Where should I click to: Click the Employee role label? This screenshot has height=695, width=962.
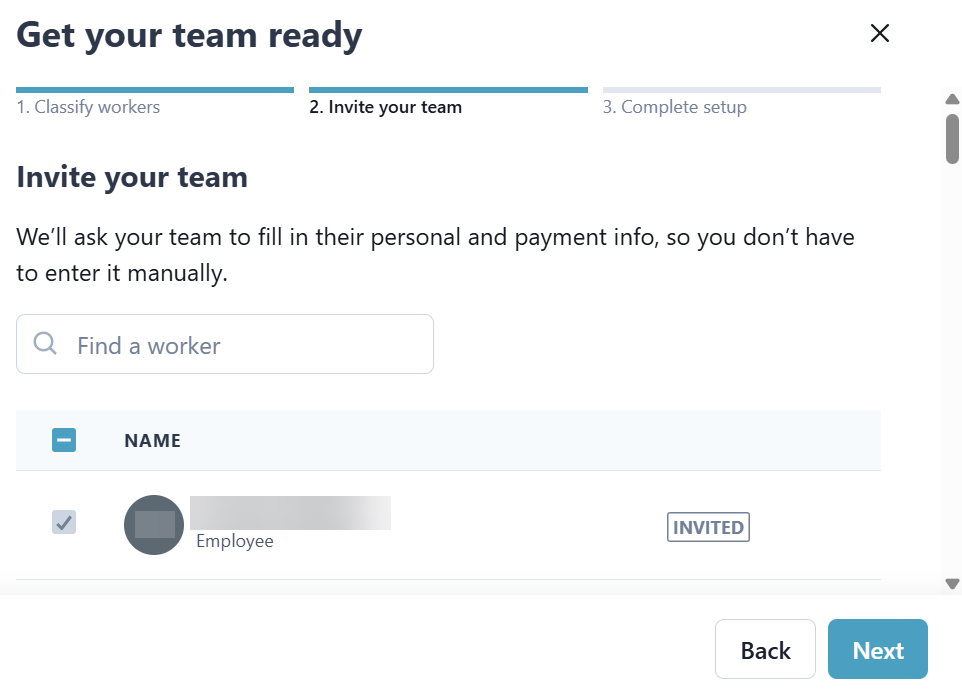234,541
